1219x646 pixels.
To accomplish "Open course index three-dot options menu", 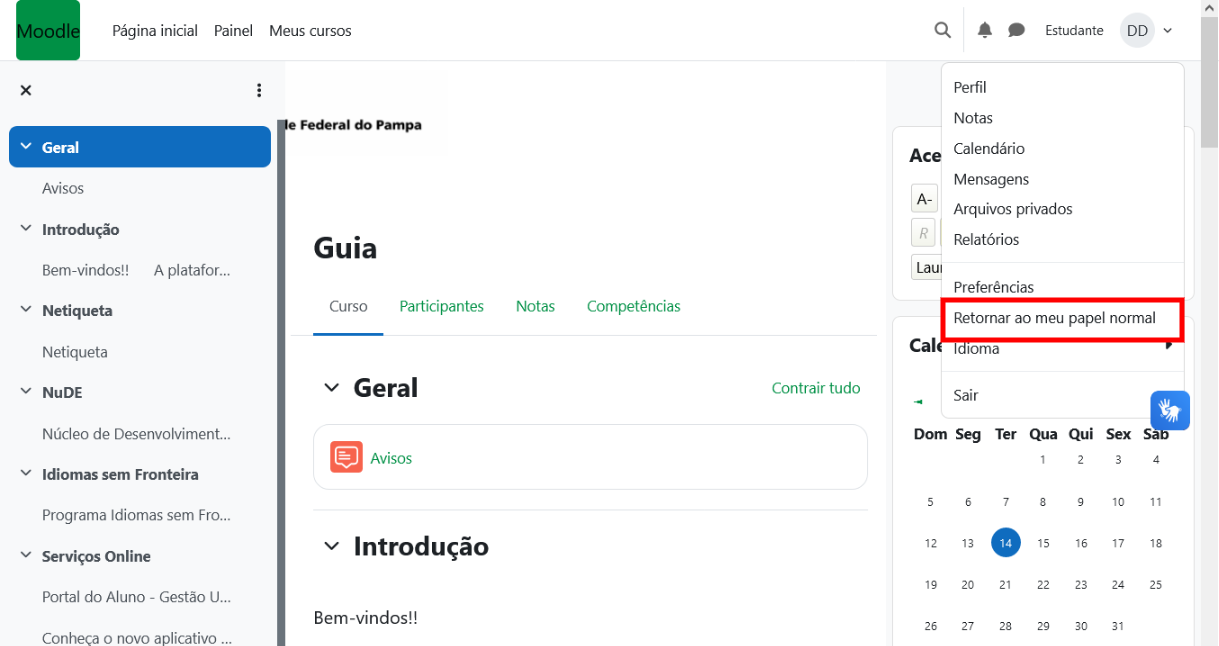I will 259,90.
